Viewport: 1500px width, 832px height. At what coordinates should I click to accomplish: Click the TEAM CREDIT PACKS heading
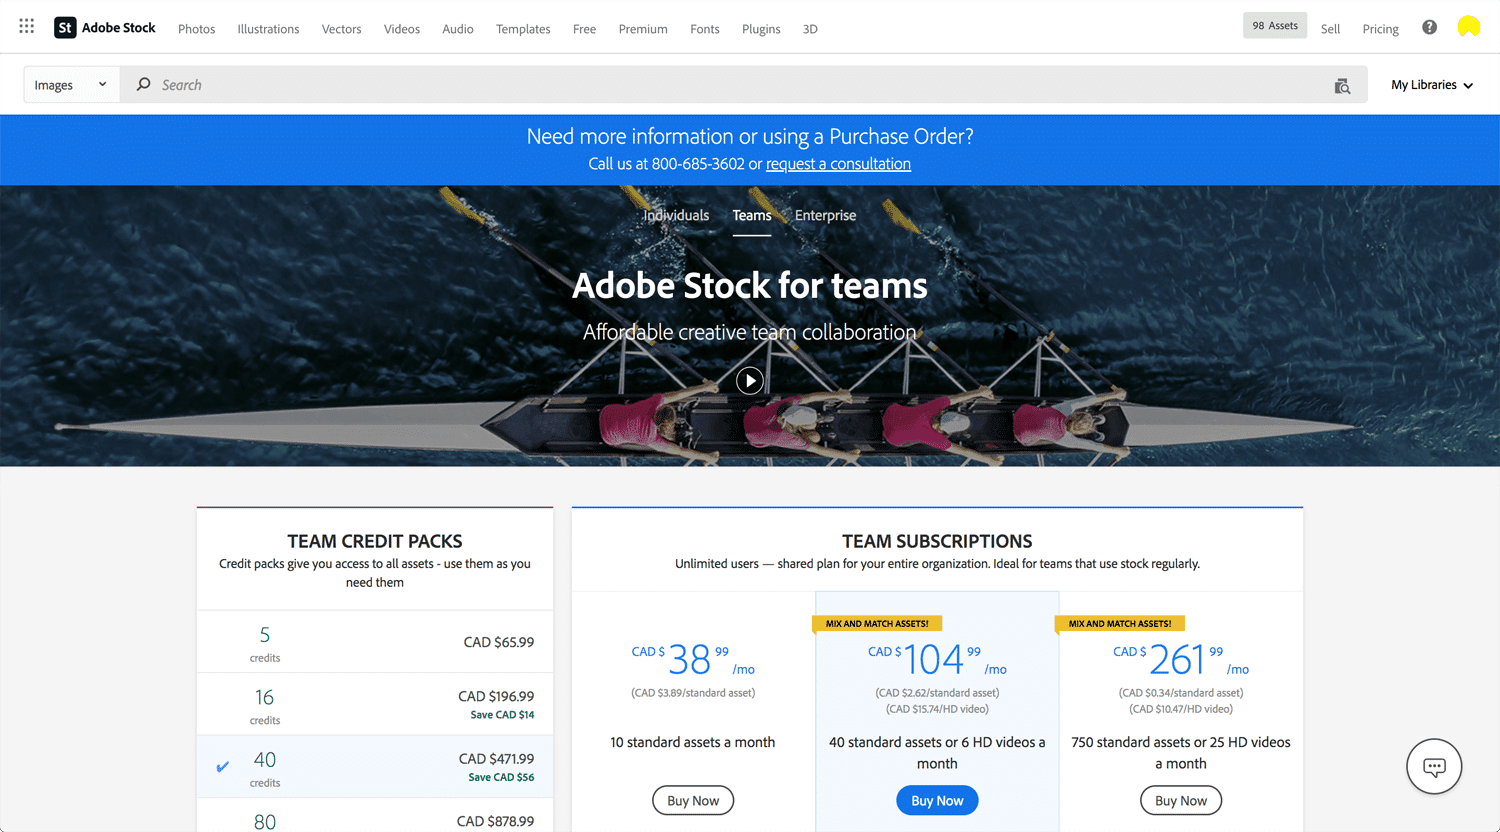tap(375, 541)
